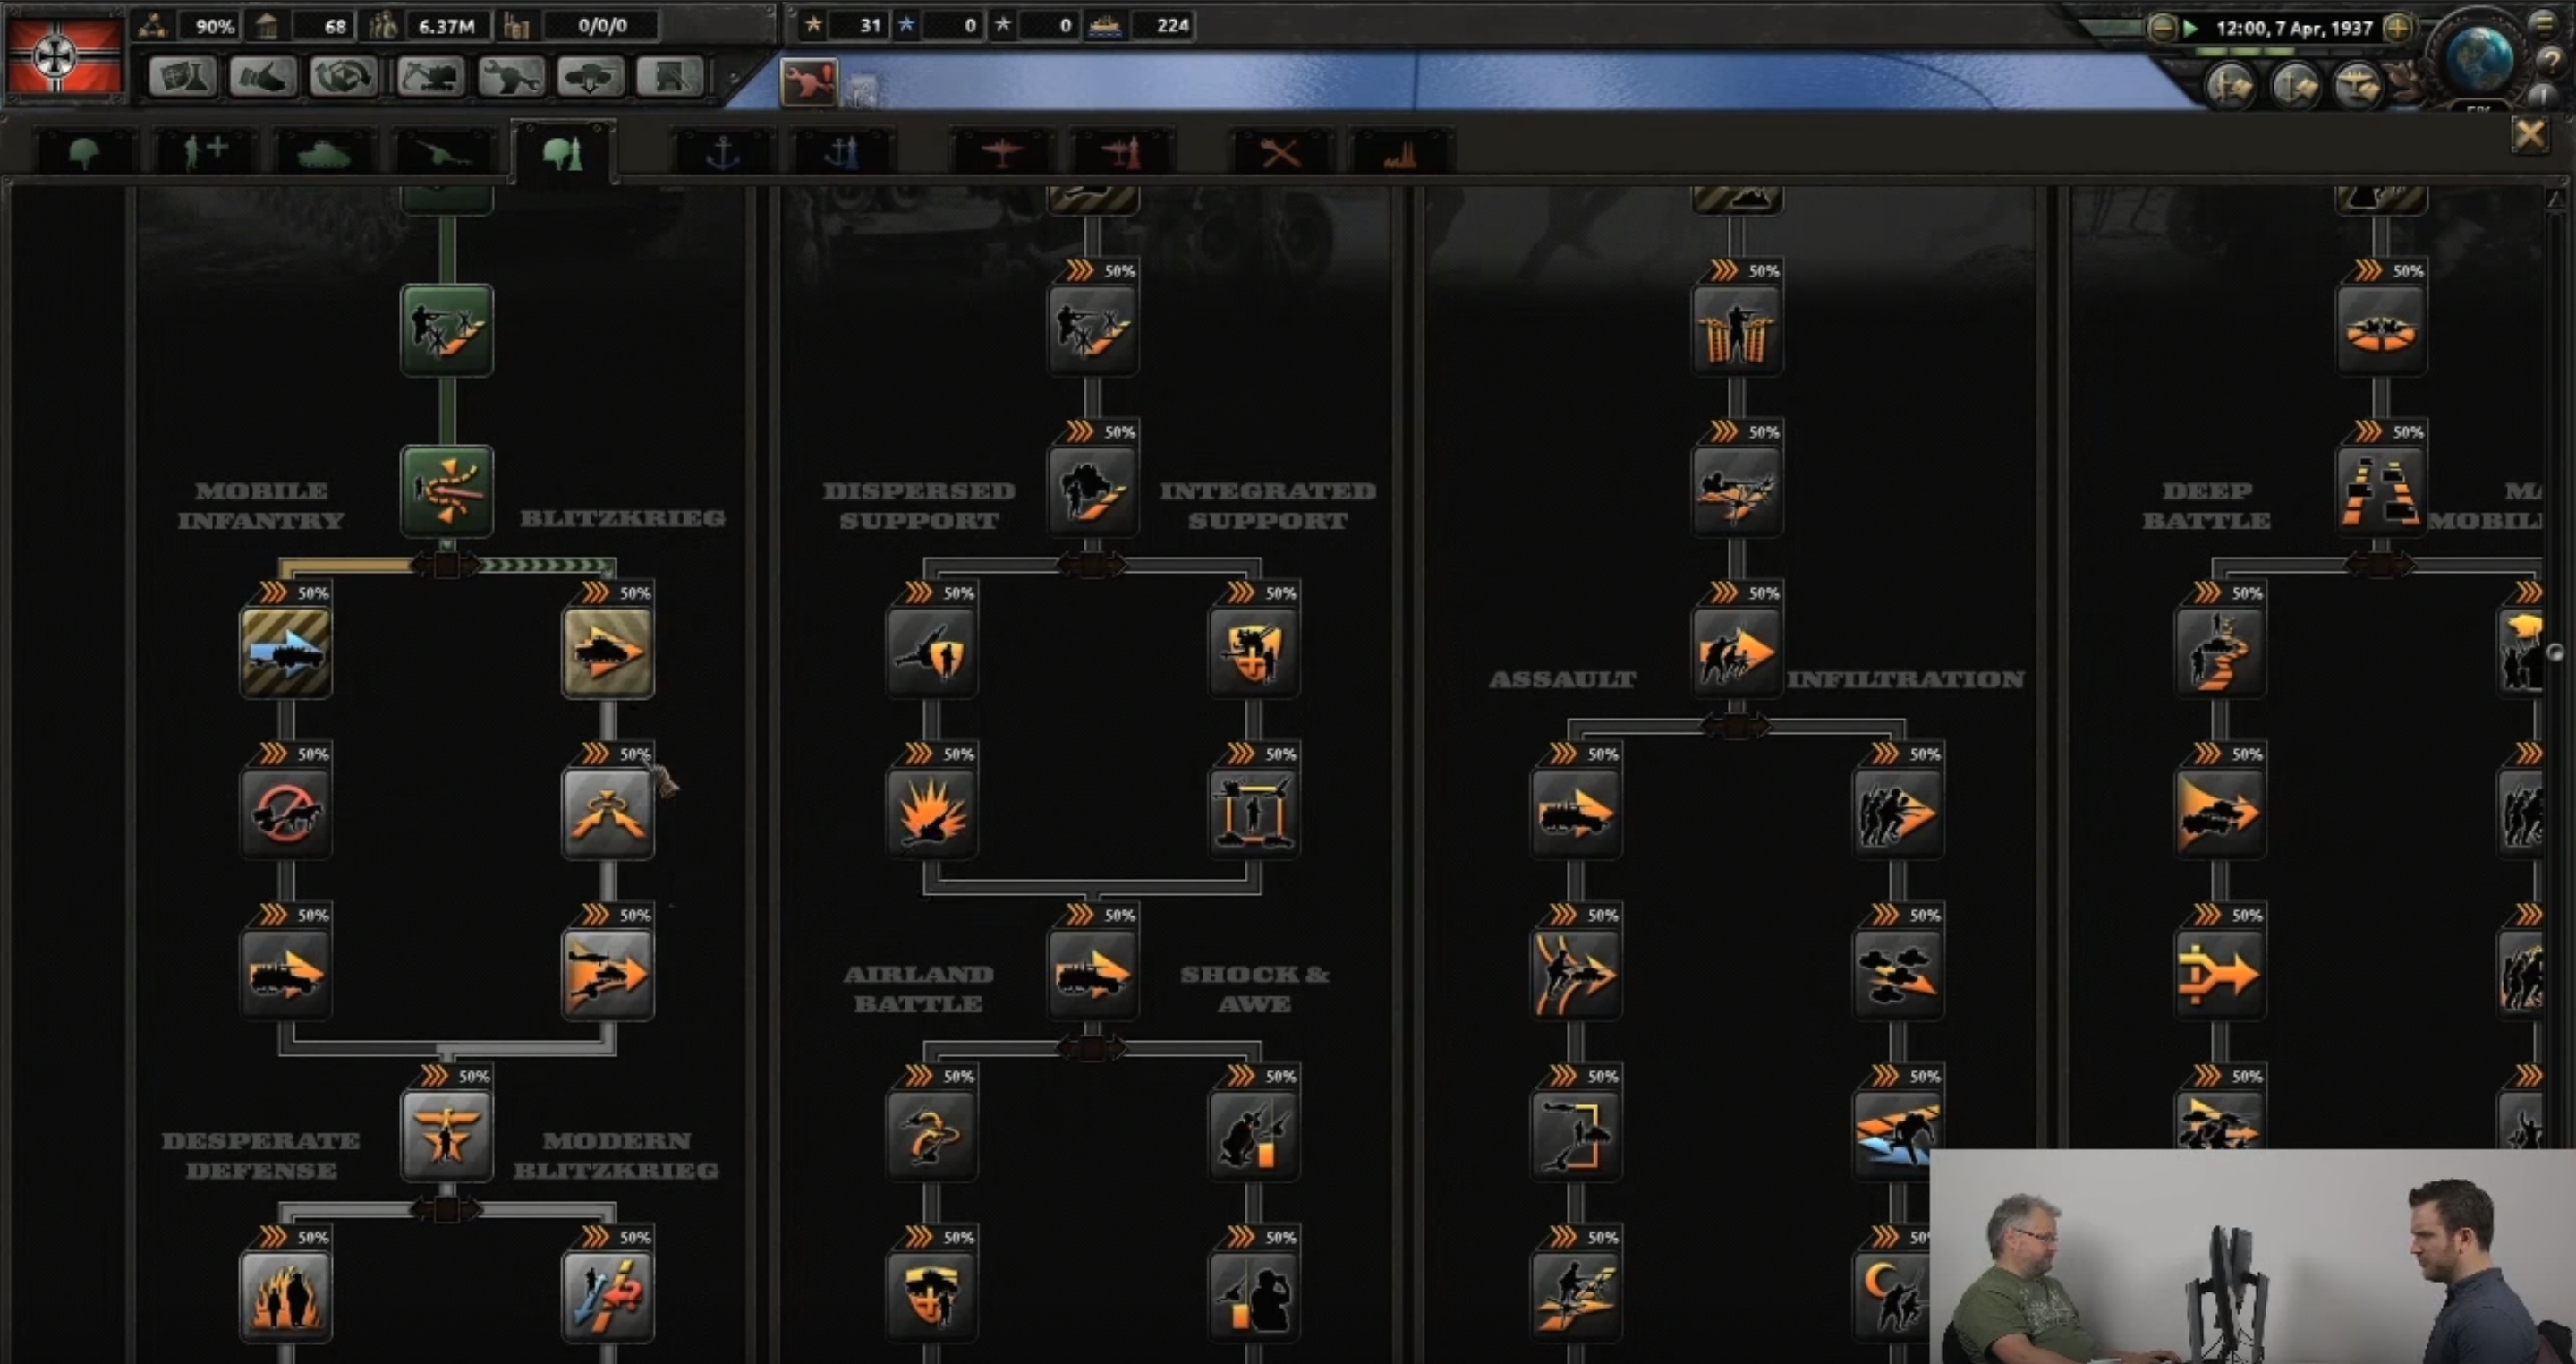Toggle game pause with green play arrow
The width and height of the screenshot is (2576, 1364).
(x=2191, y=28)
